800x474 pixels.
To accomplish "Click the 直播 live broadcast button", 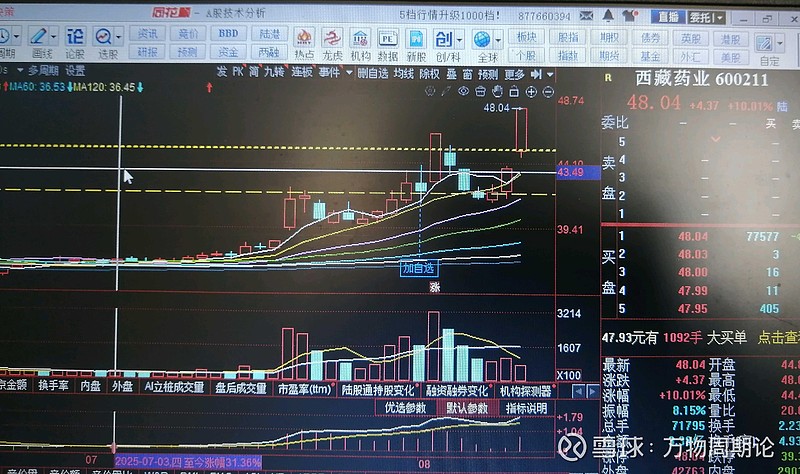I will (x=668, y=17).
